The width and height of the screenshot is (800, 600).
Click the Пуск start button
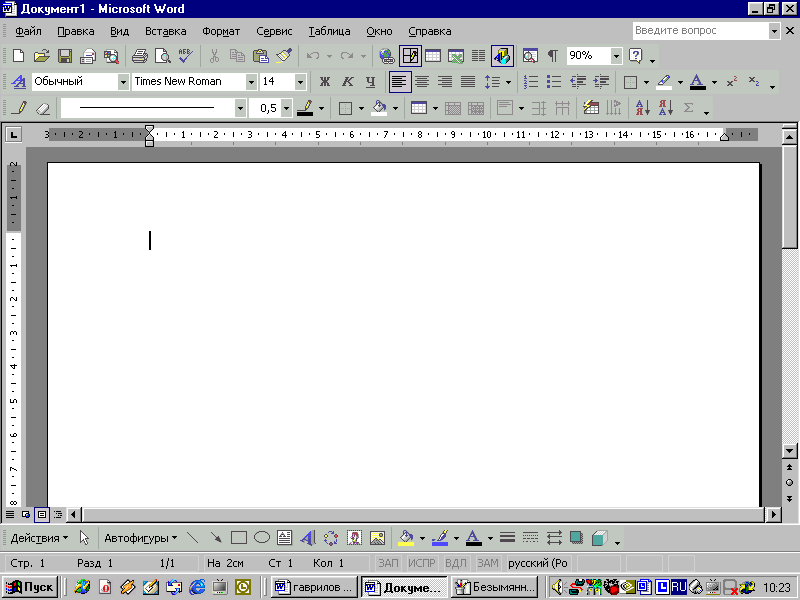click(30, 587)
